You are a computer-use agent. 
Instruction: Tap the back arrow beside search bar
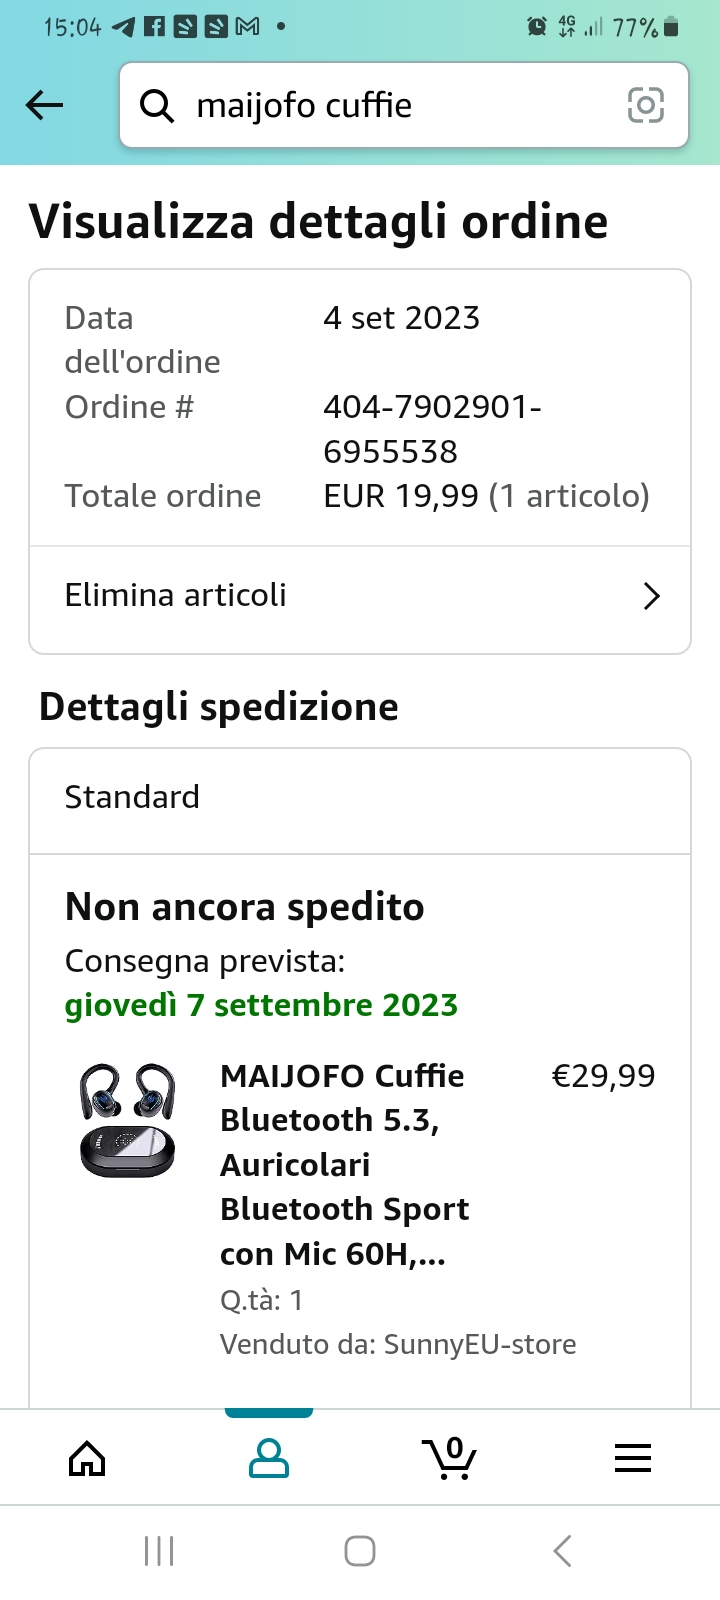(x=45, y=105)
